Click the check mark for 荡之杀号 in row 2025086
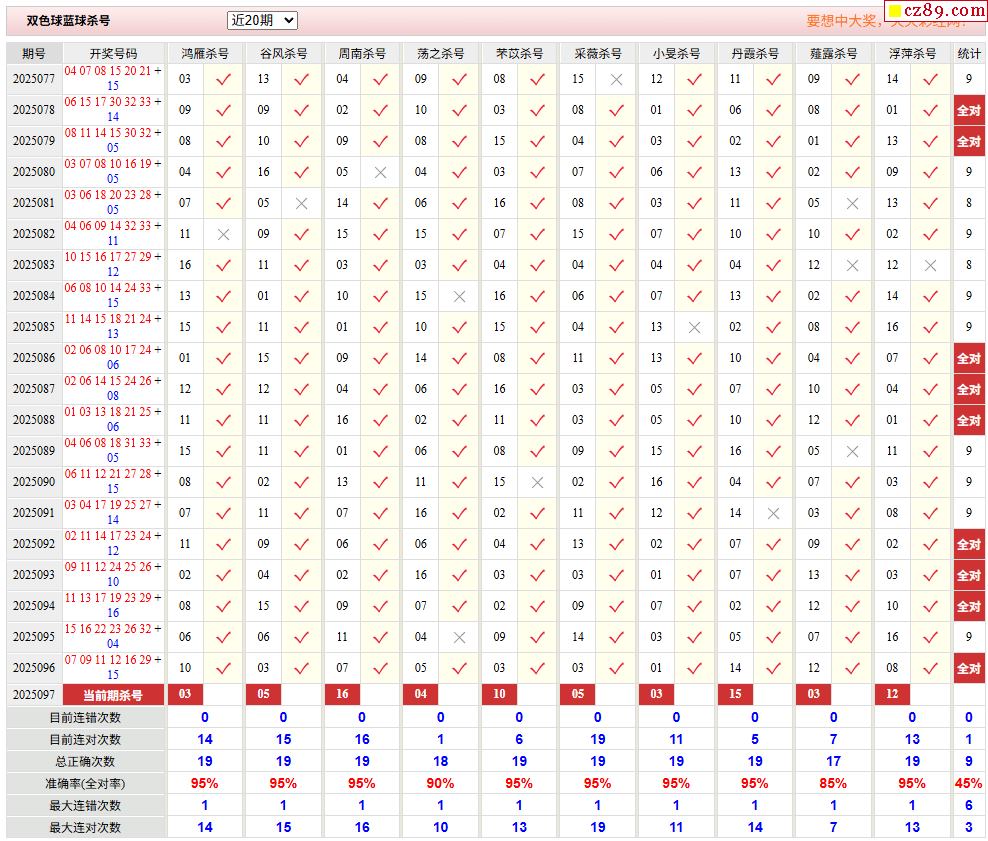 459,358
